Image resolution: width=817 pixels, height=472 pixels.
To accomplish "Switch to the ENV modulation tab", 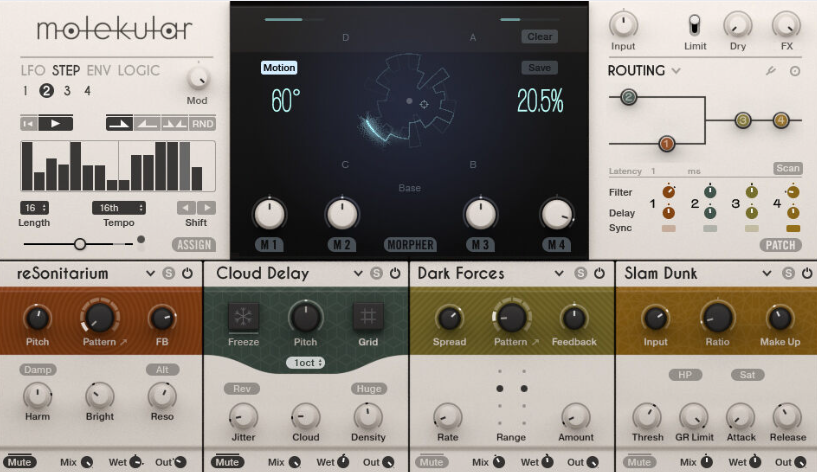I will (100, 71).
